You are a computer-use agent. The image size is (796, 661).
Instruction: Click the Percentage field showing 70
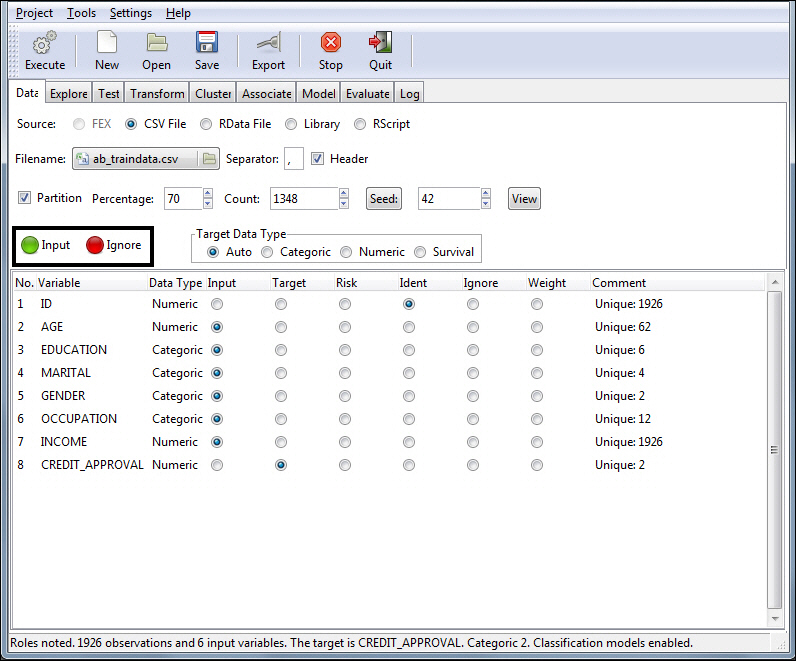[183, 199]
